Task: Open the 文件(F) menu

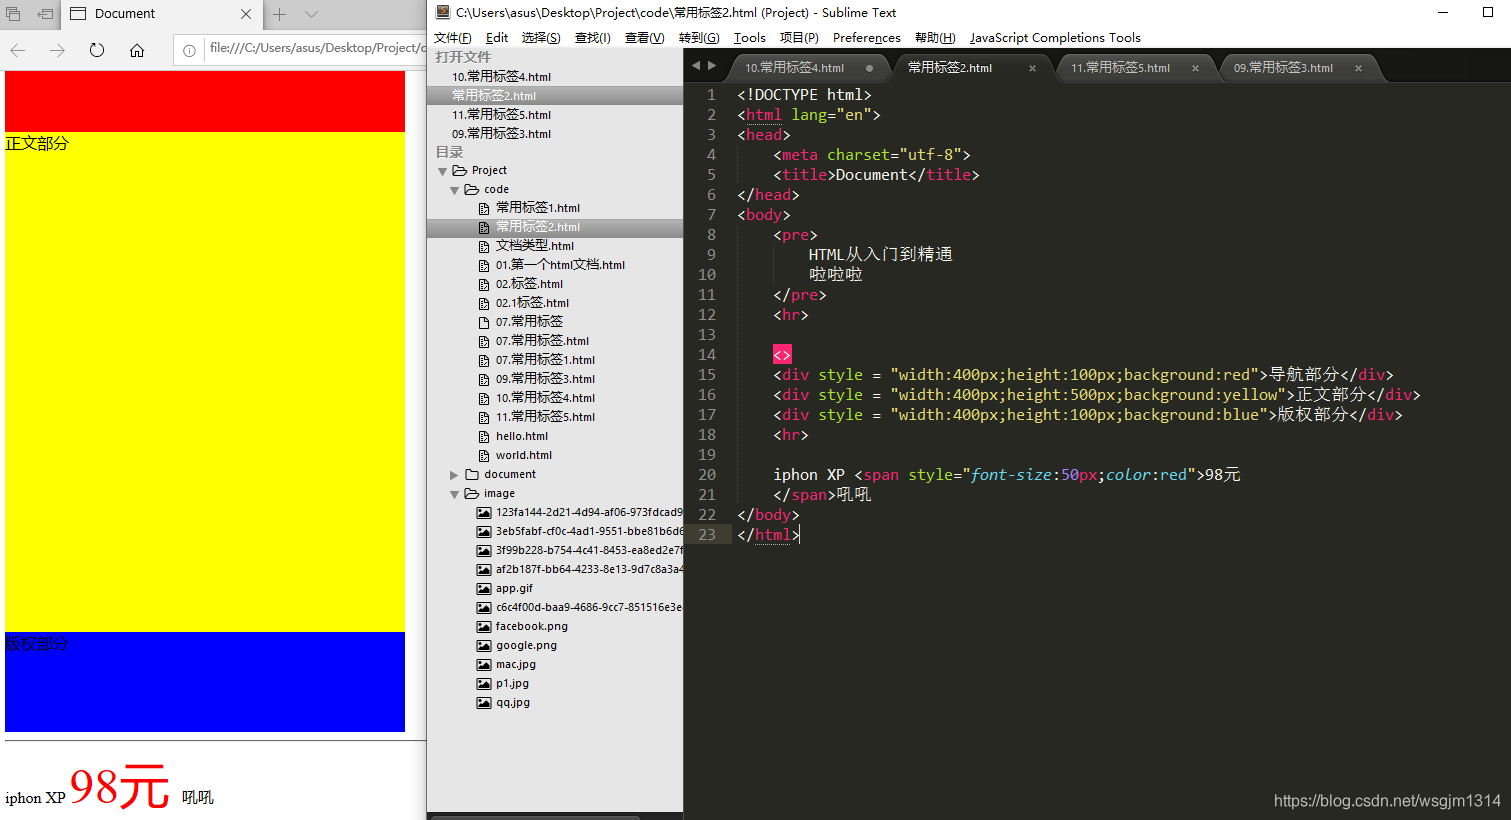Action: click(452, 38)
